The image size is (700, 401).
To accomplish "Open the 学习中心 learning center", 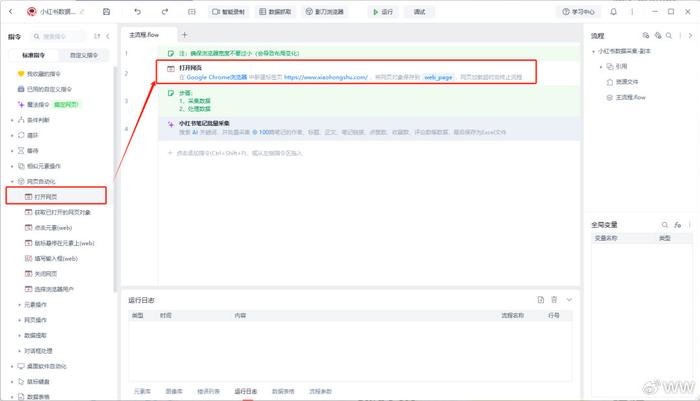I will pyautogui.click(x=578, y=12).
